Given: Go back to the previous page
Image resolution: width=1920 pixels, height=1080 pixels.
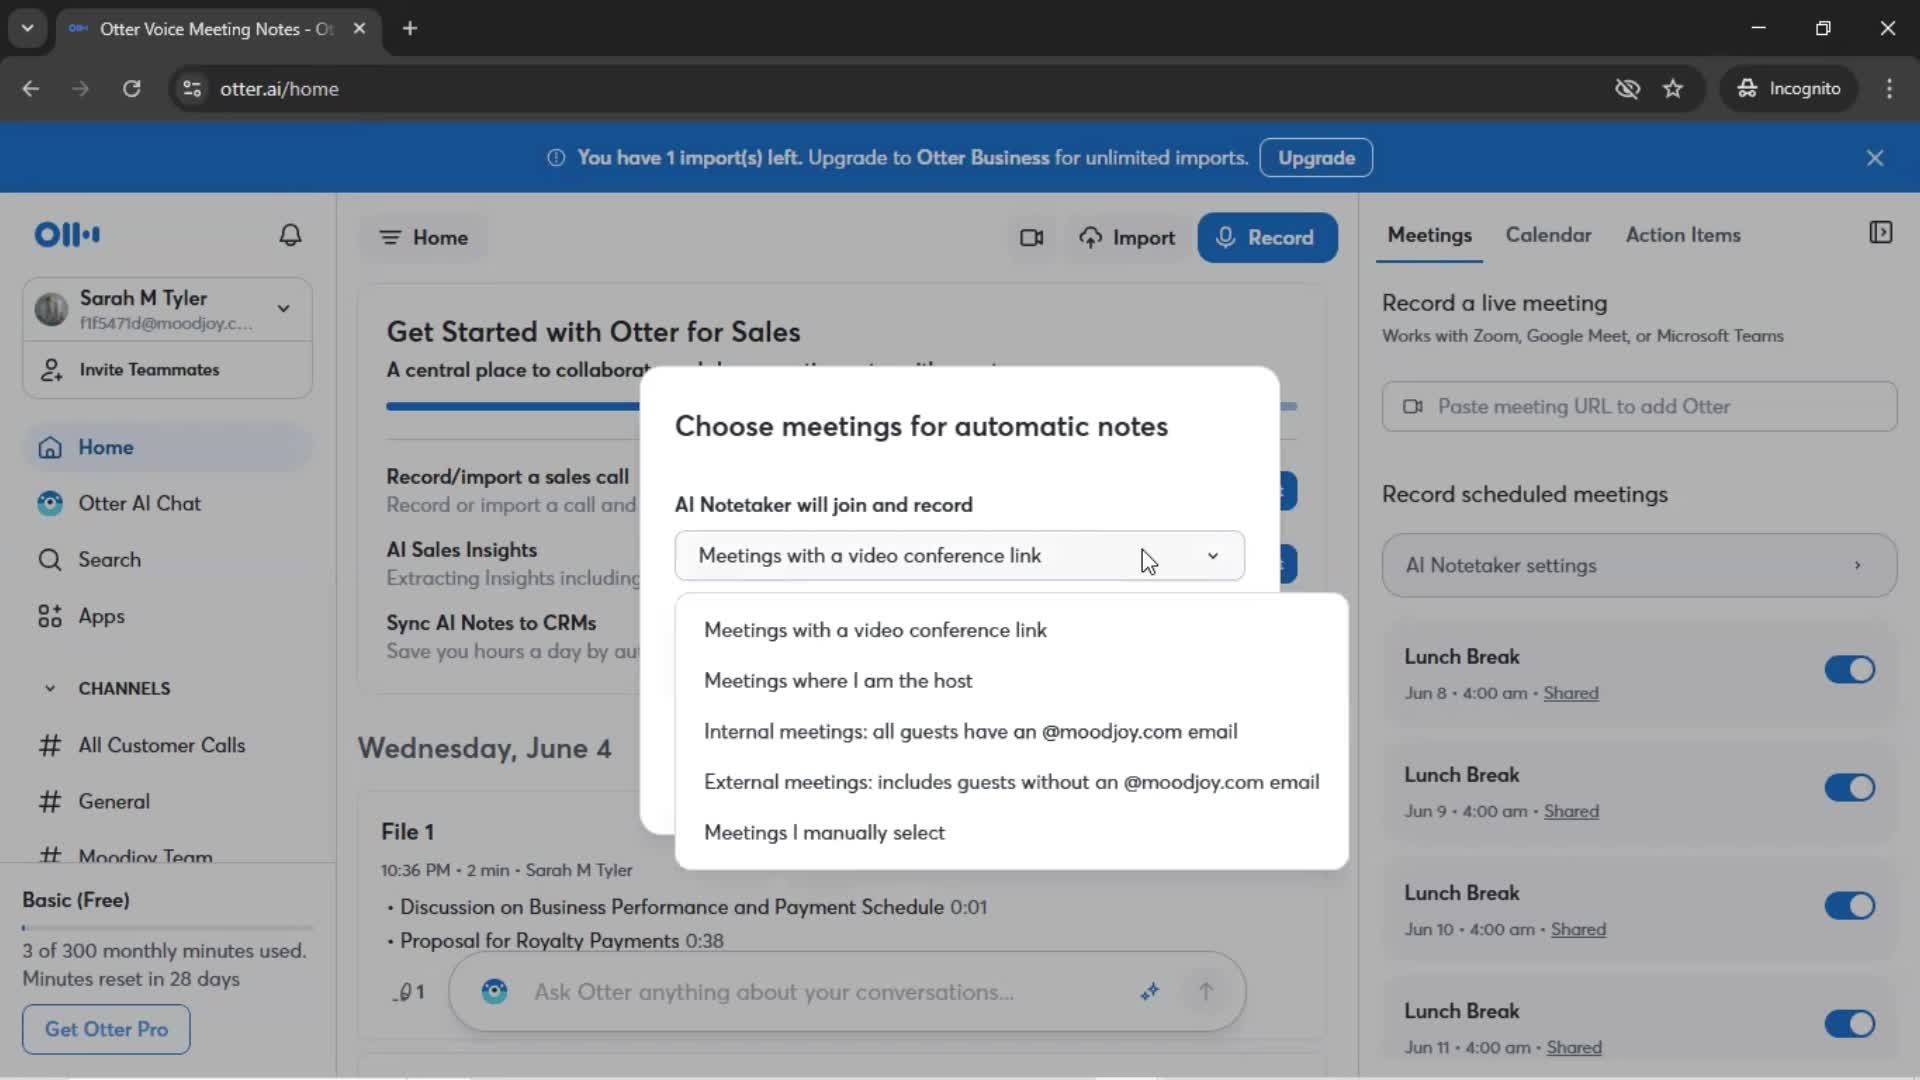Looking at the screenshot, I should [x=31, y=89].
